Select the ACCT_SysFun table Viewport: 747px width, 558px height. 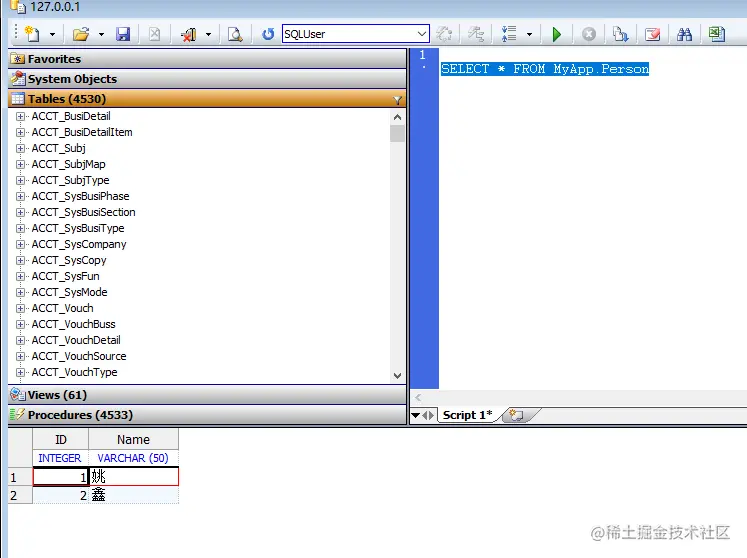66,276
